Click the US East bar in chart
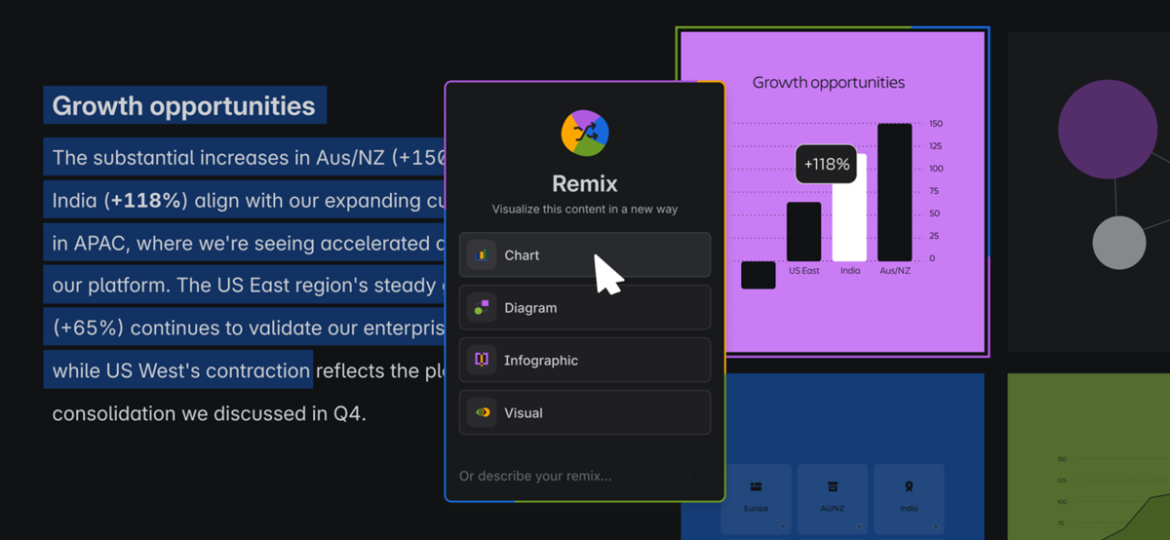 804,231
